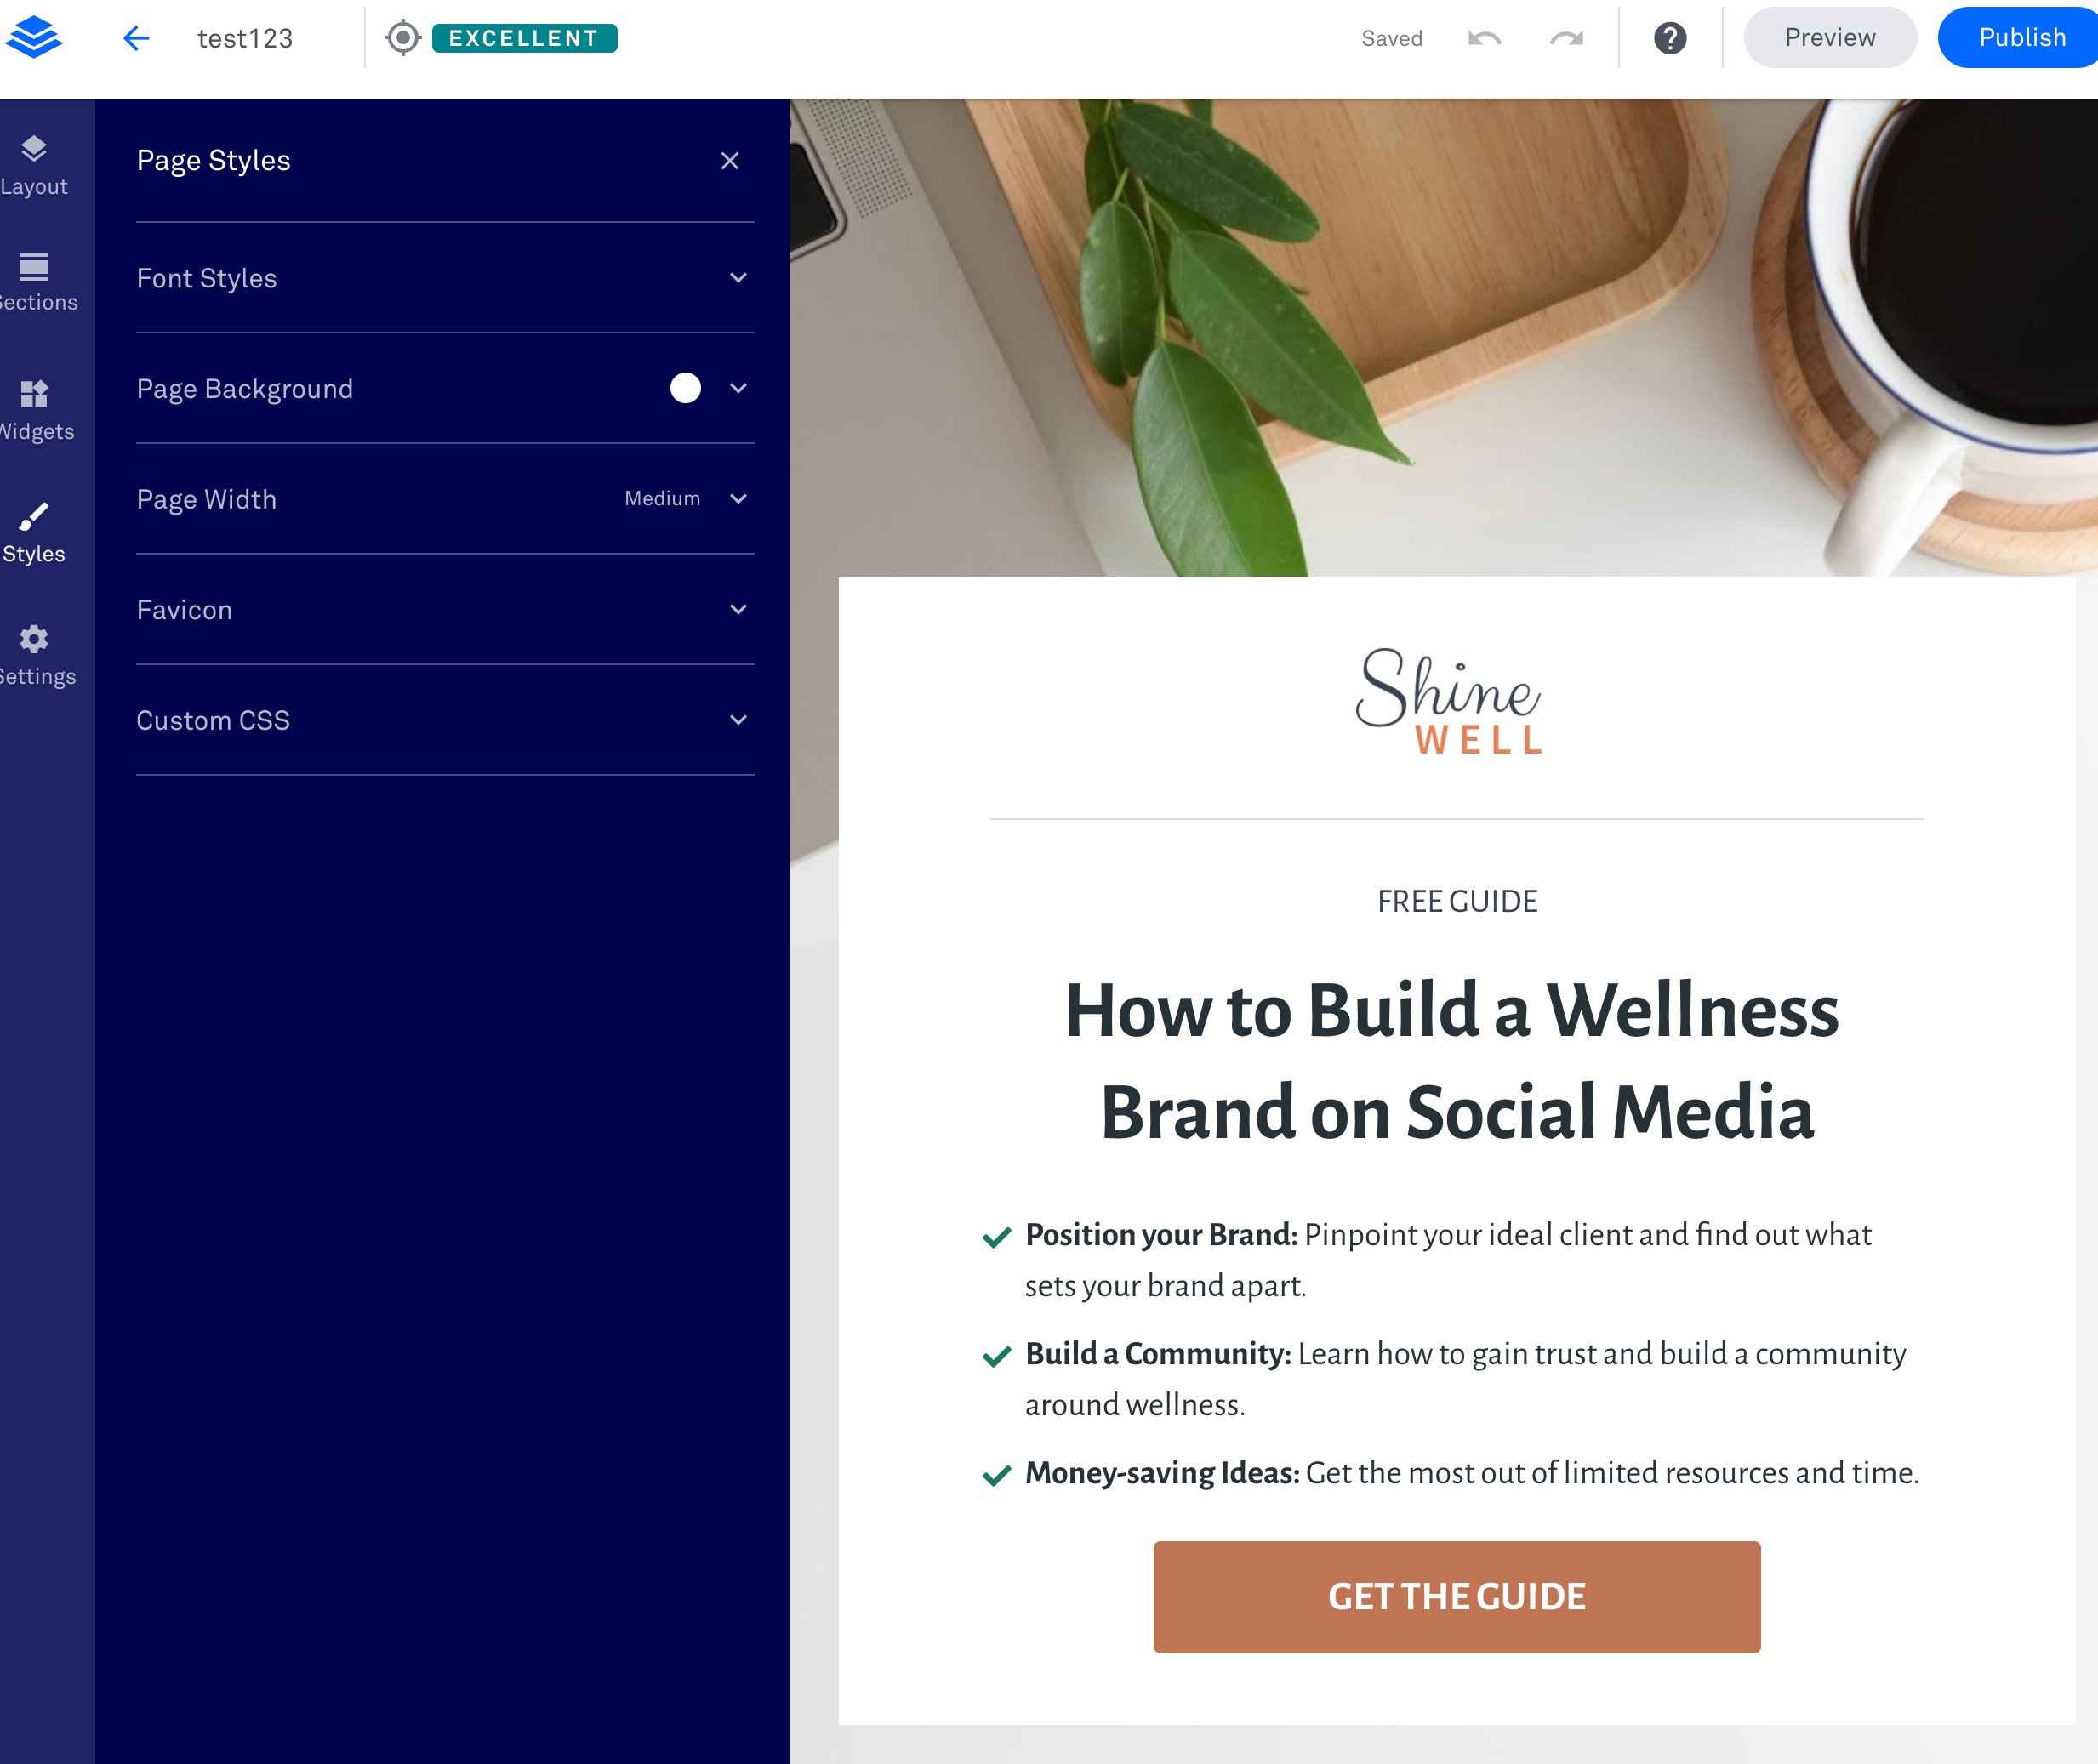Click the undo arrow button

point(1482,37)
